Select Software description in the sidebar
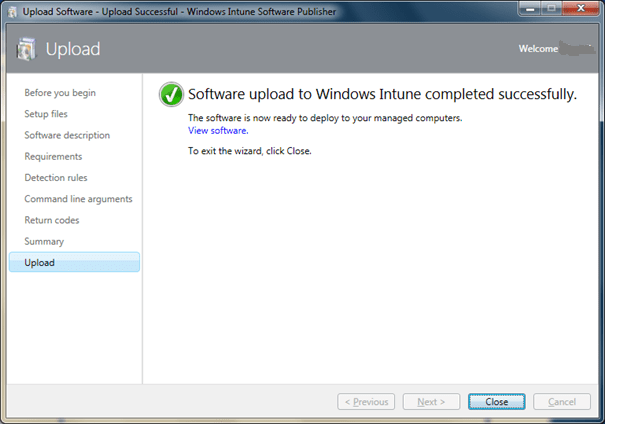 pyautogui.click(x=67, y=135)
